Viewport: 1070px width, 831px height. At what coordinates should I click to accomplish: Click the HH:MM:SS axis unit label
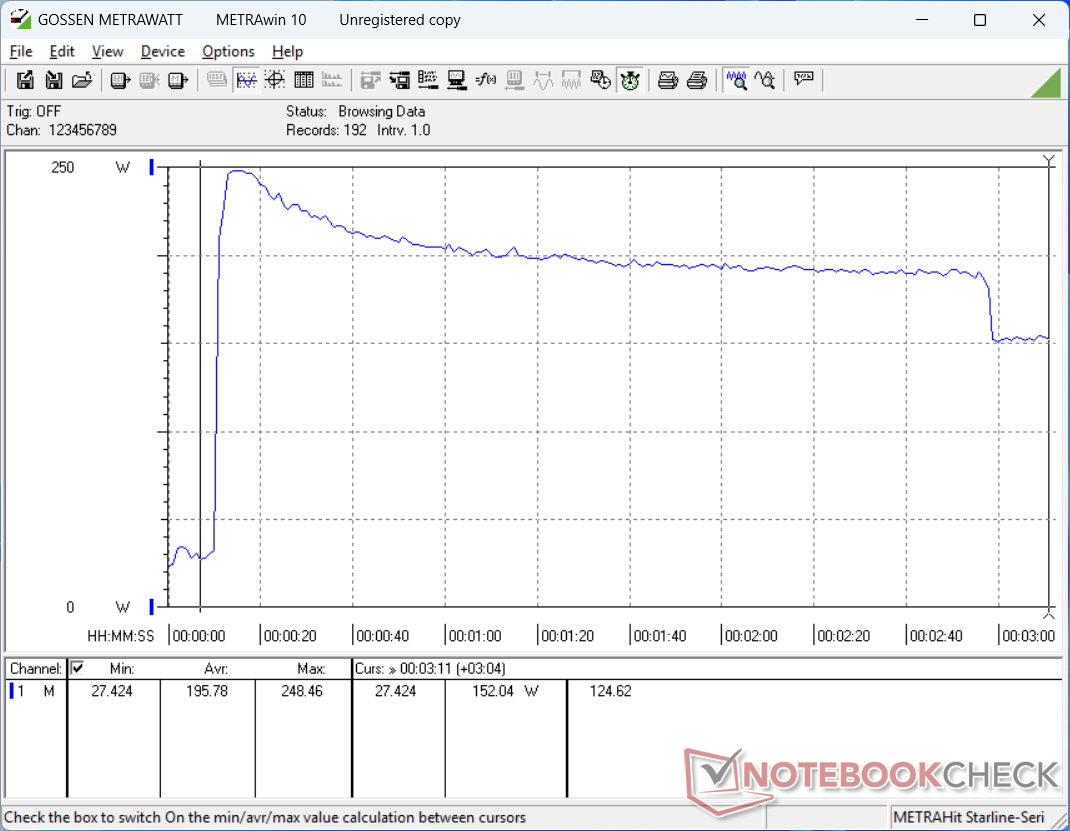(x=121, y=636)
